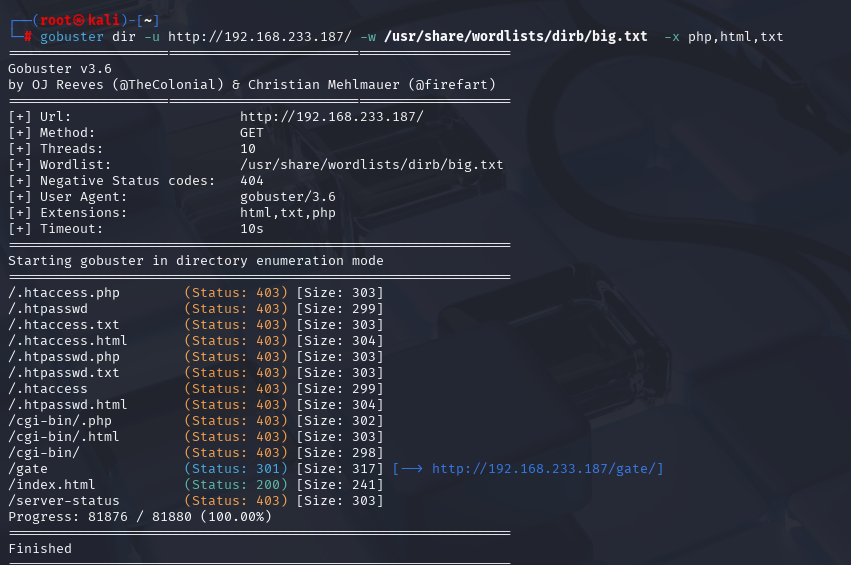Select the Url value http://192.168.233.187/
The image size is (851, 565).
(x=332, y=117)
